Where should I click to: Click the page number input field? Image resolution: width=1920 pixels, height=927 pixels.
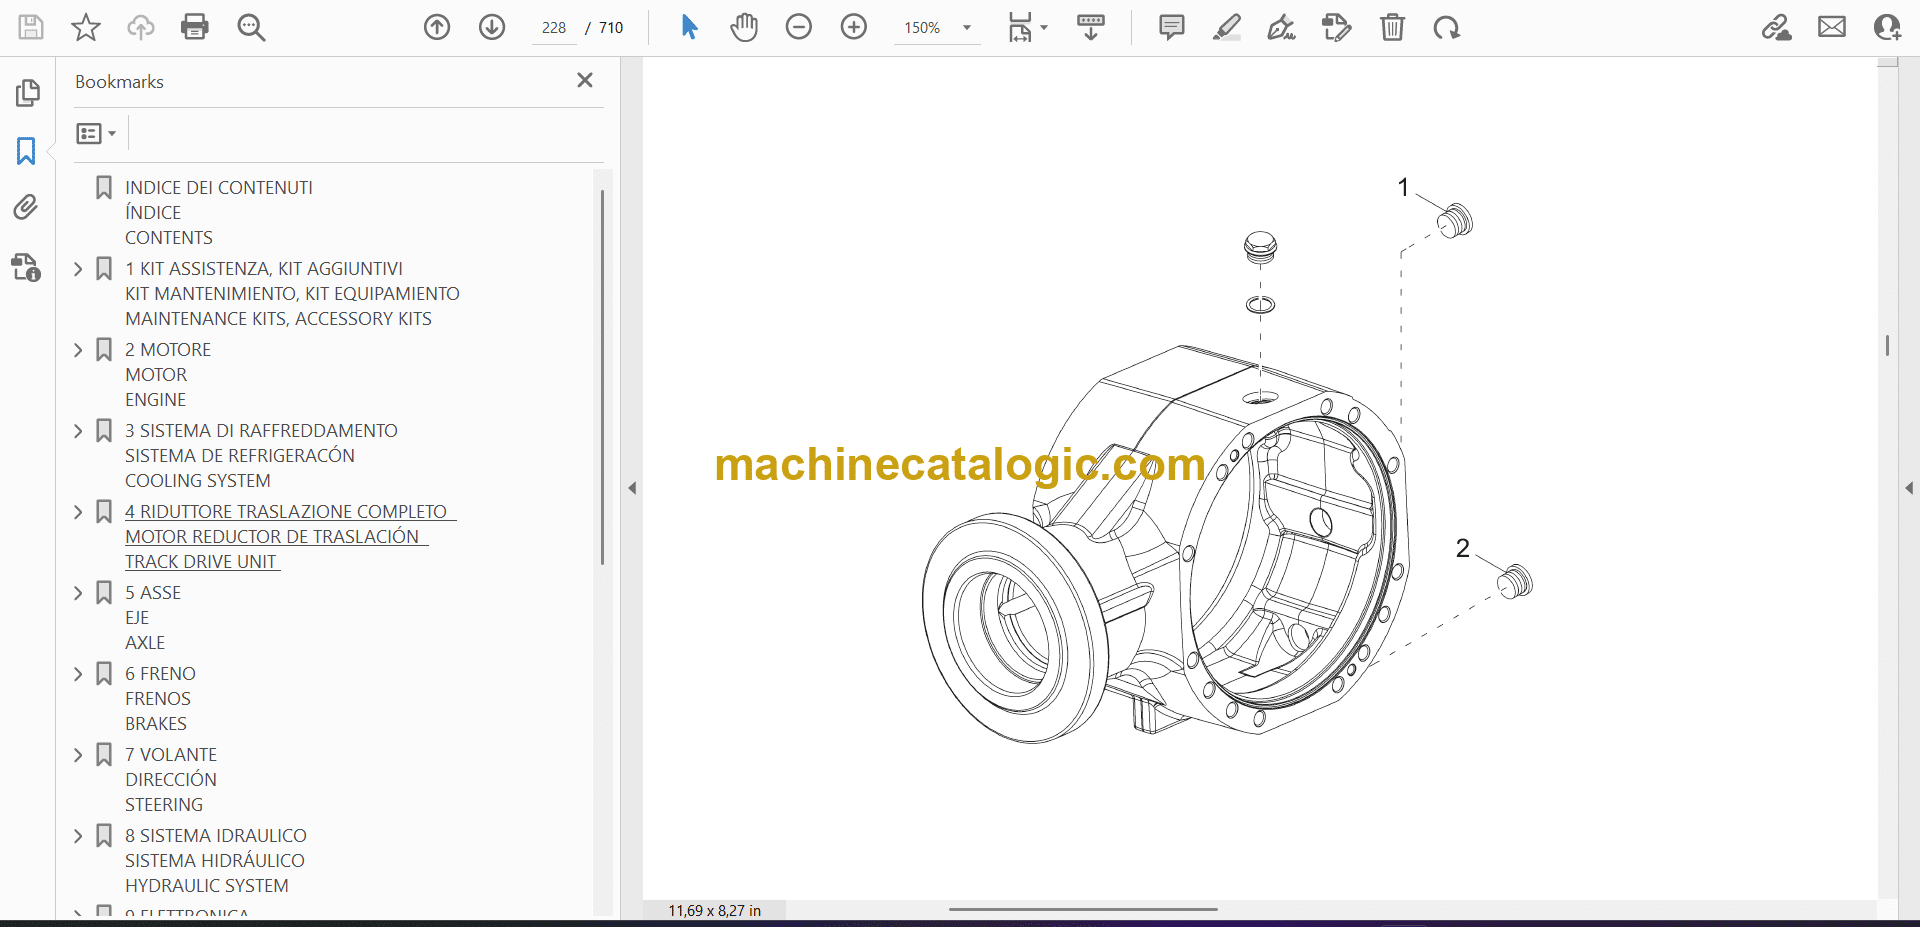point(554,28)
